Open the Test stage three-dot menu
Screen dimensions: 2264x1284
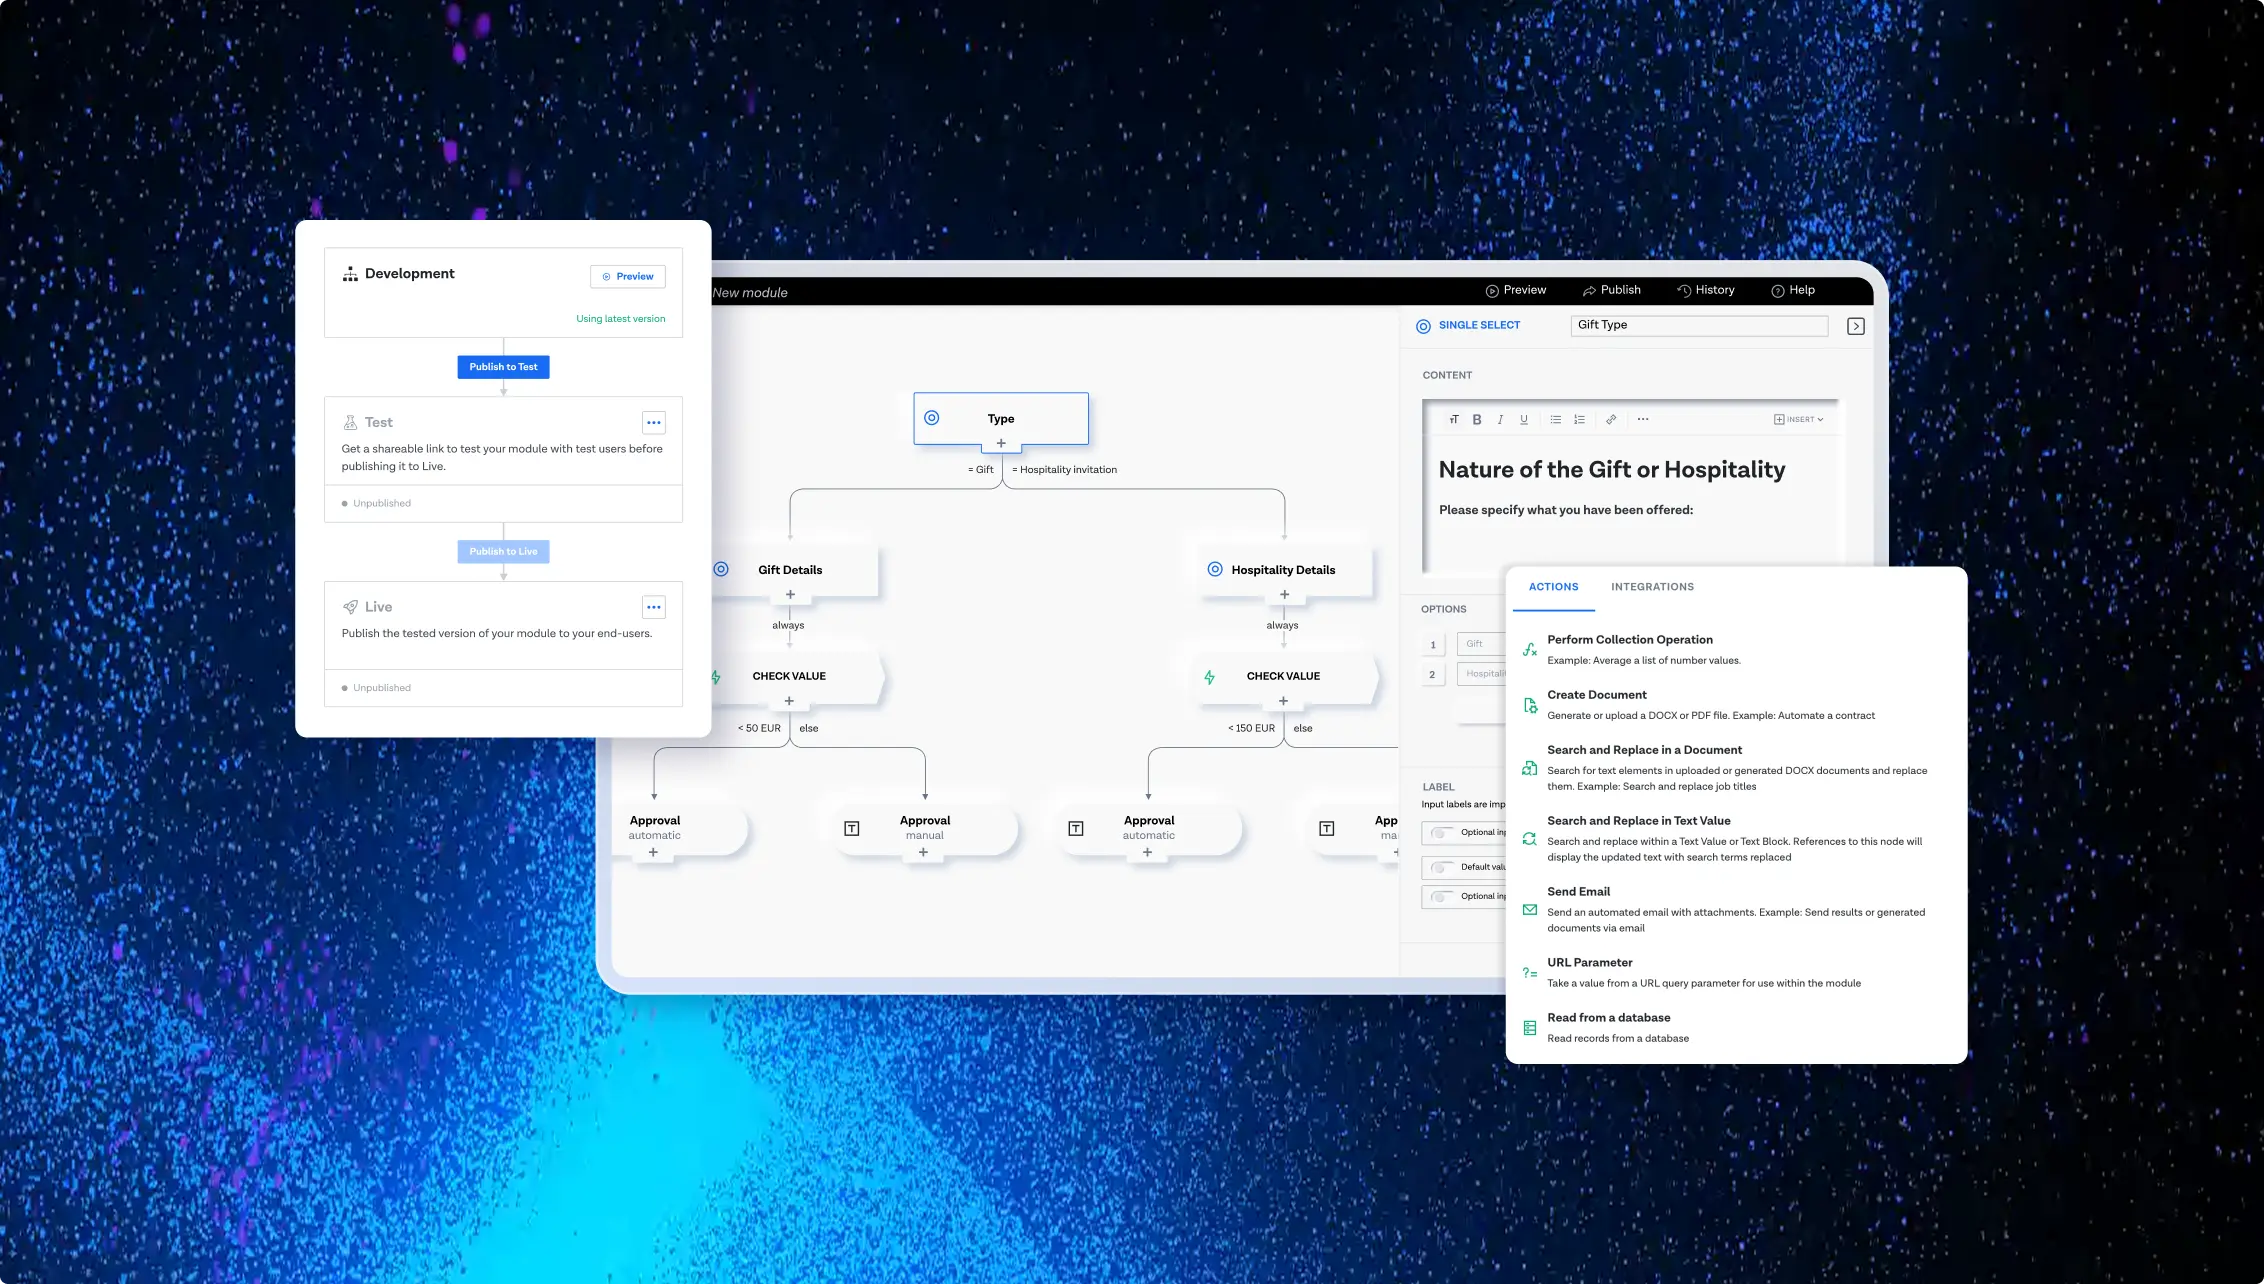(653, 423)
